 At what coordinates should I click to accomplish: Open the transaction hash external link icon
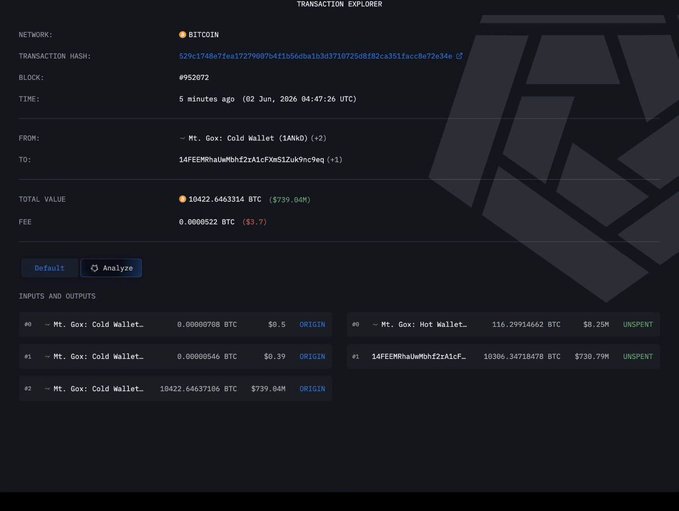(x=459, y=56)
